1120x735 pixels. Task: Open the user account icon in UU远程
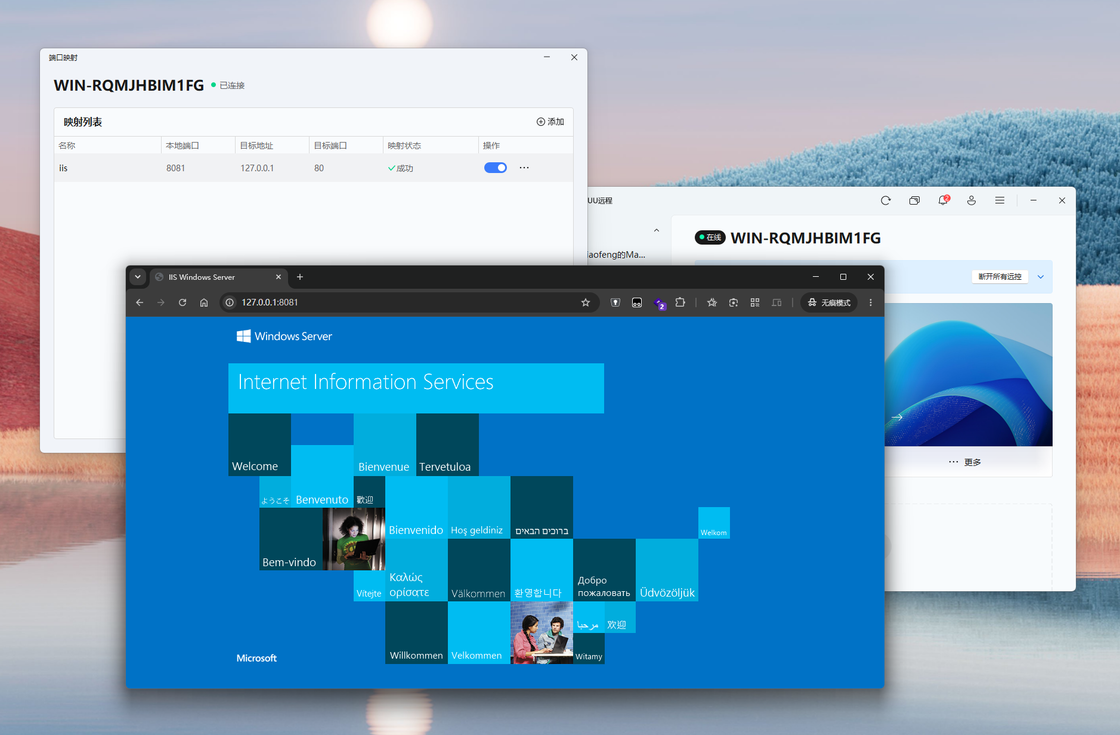[971, 201]
